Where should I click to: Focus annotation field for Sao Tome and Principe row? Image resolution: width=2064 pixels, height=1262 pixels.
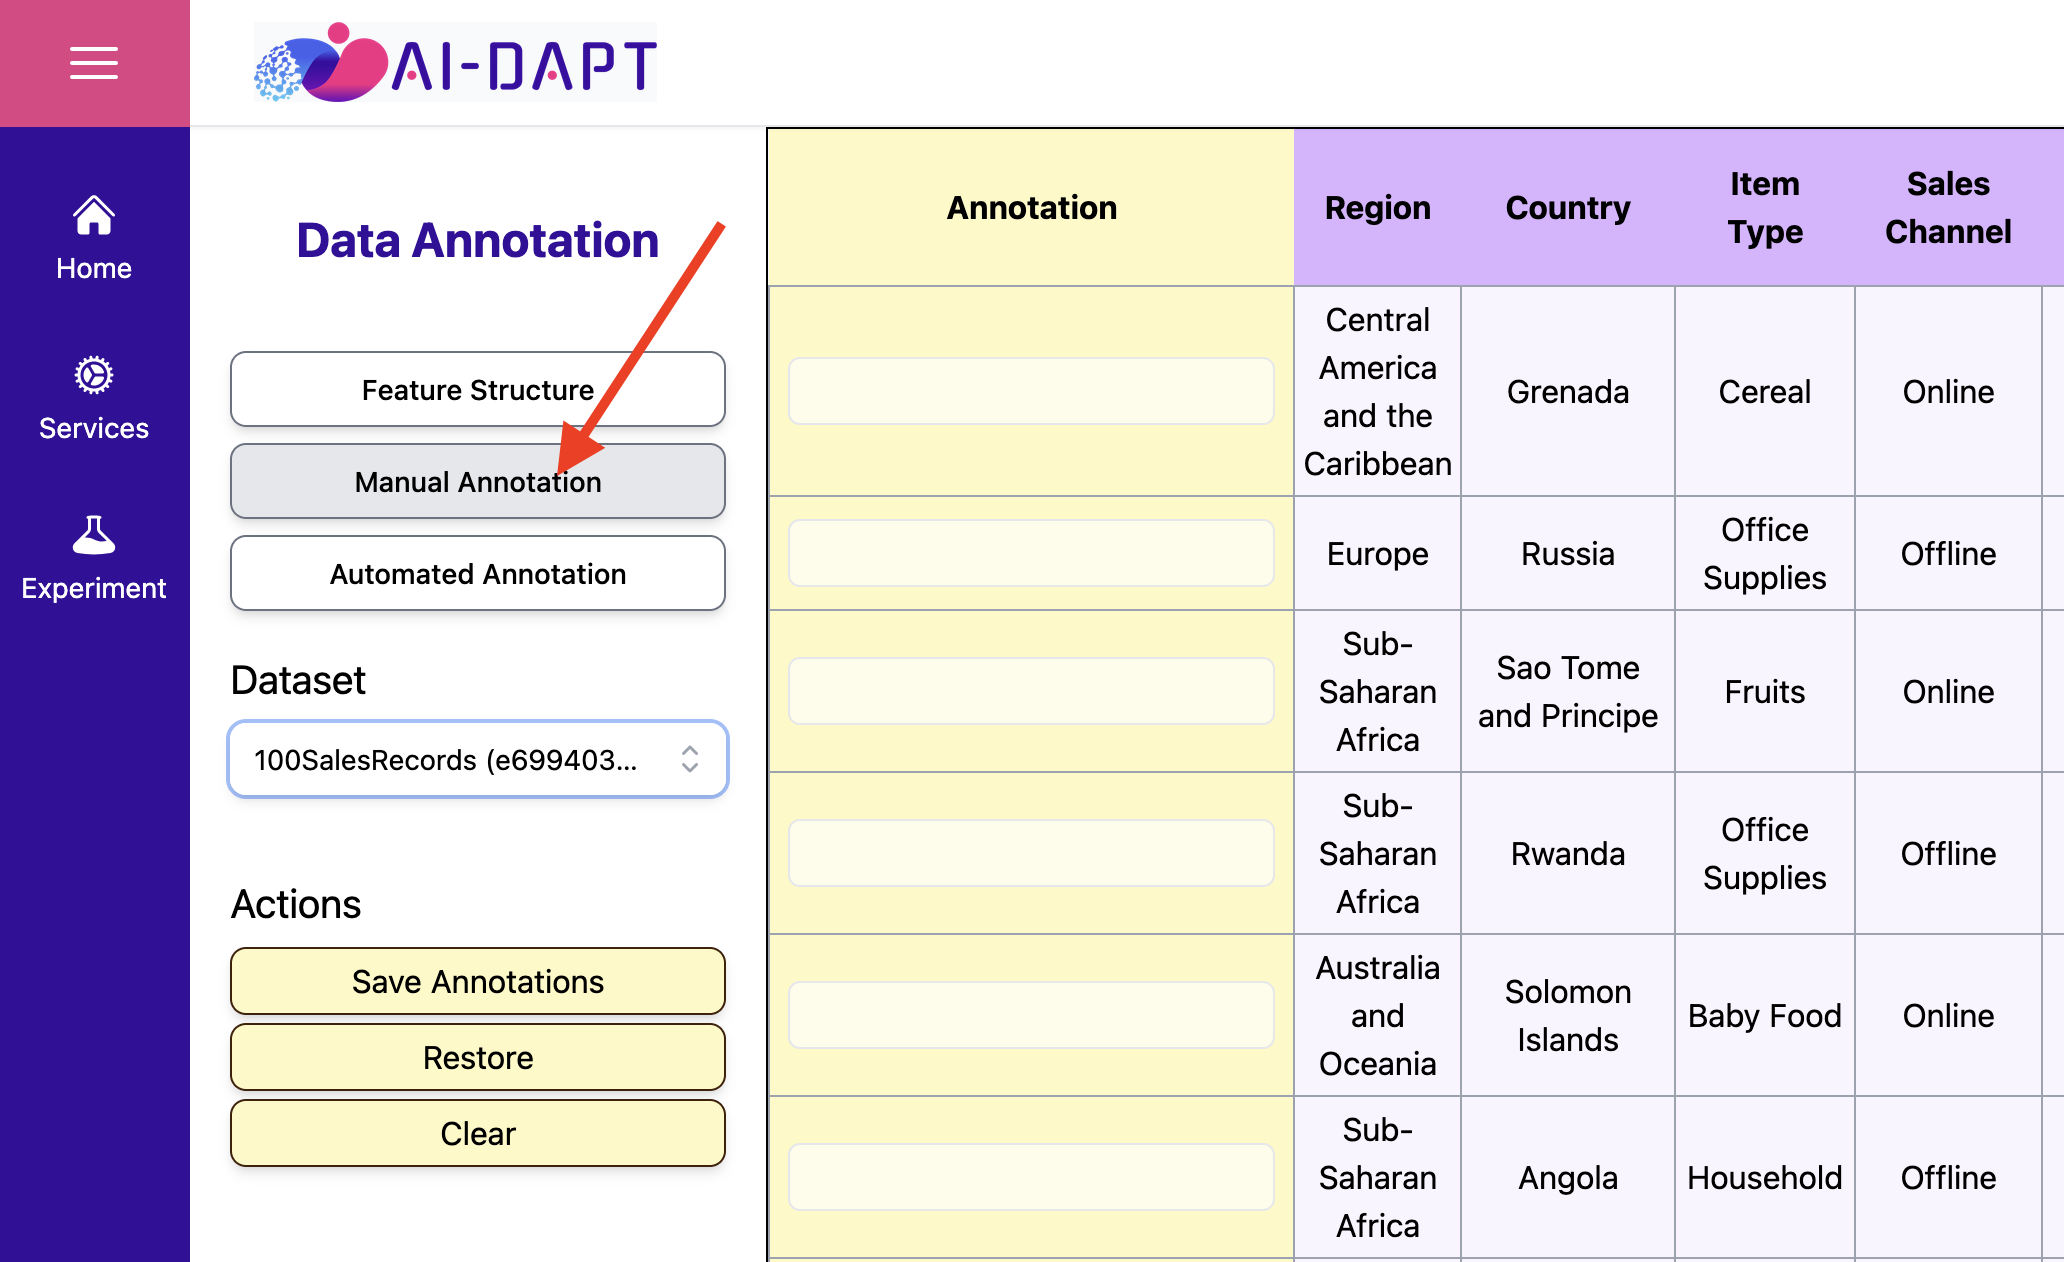[x=1031, y=691]
